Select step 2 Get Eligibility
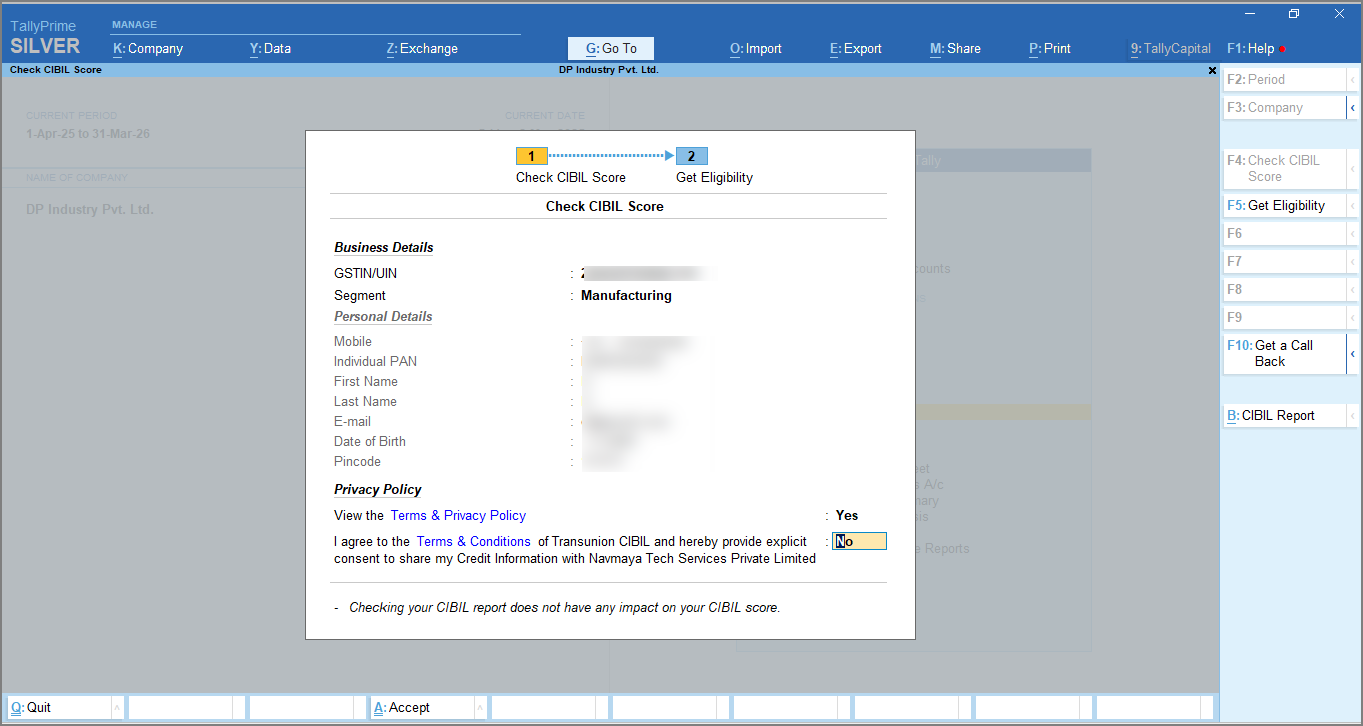Viewport: 1363px width, 726px height. point(692,156)
